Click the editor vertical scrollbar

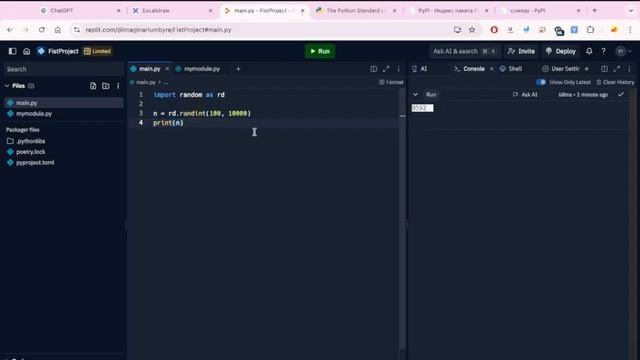click(403, 220)
